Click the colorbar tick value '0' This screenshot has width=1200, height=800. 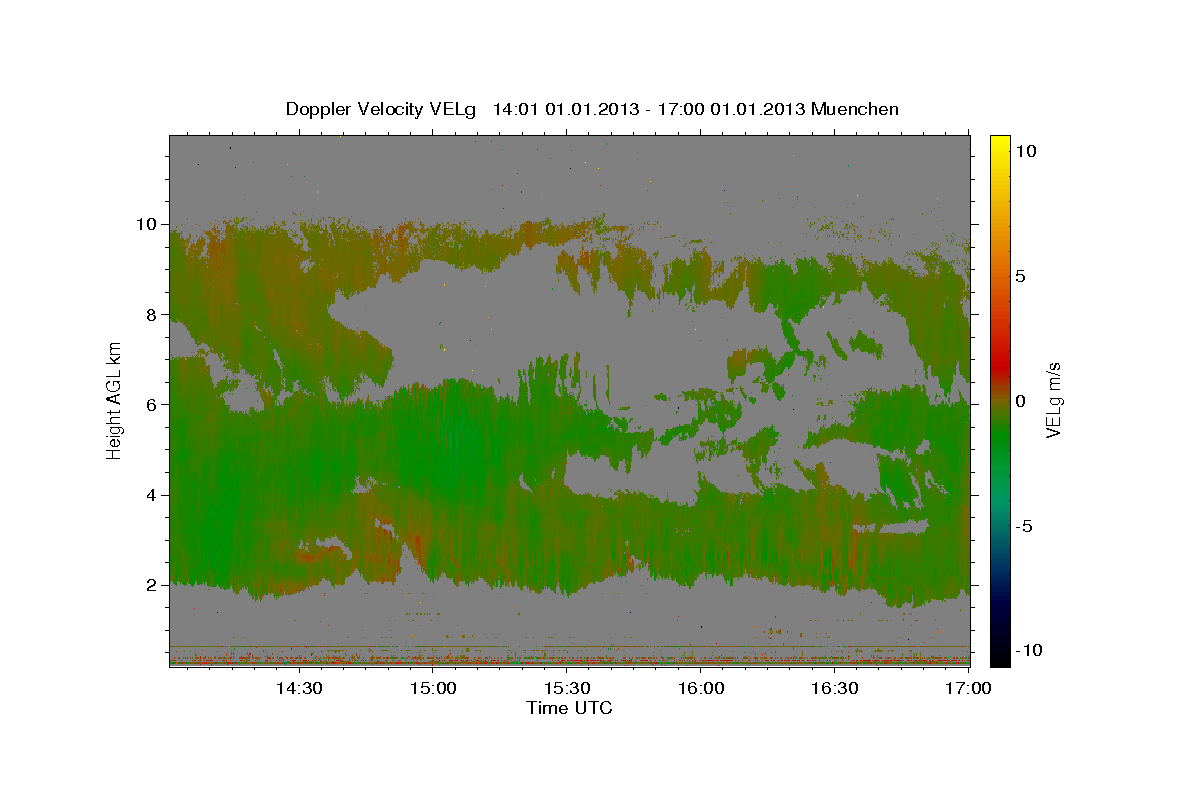coord(1020,401)
